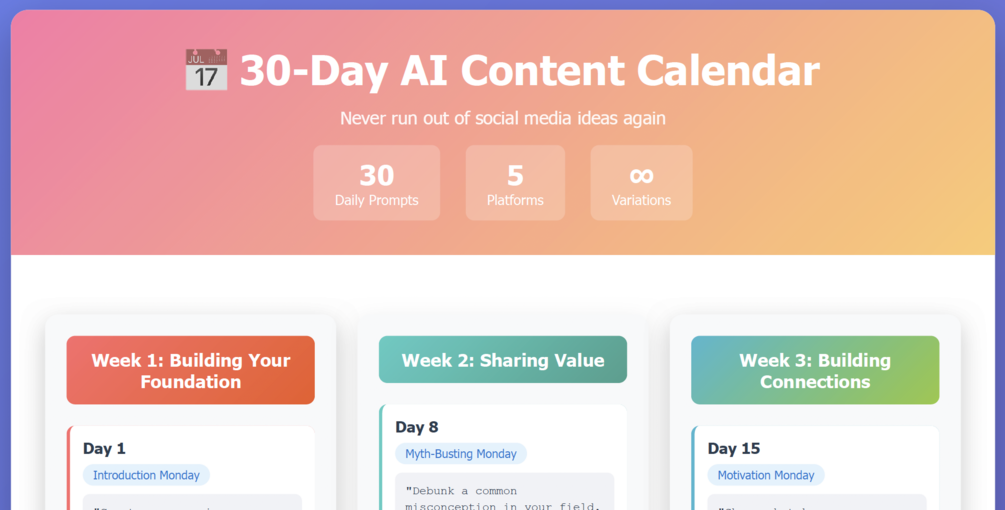Click the Myth-Busting Monday tag

point(461,454)
